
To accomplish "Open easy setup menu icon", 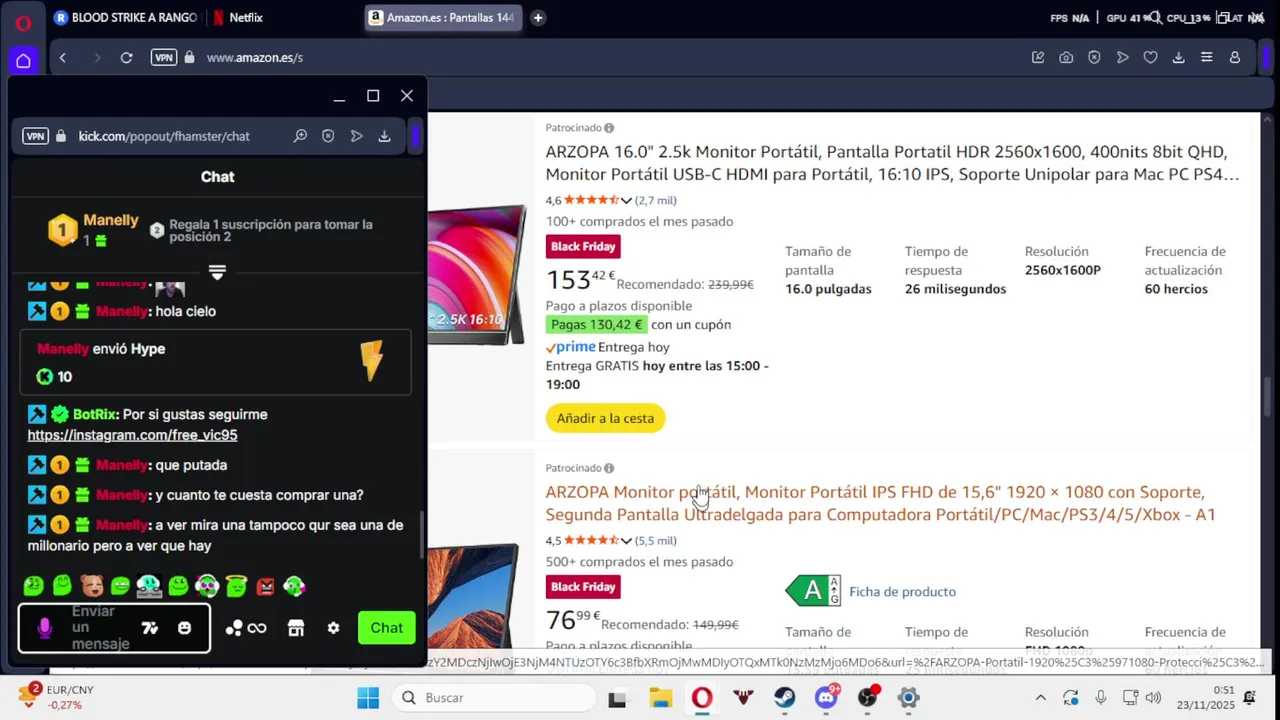I will pos(1206,58).
